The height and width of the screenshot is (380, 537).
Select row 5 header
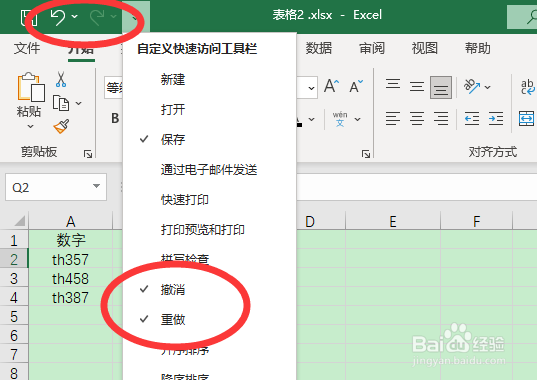[14, 317]
